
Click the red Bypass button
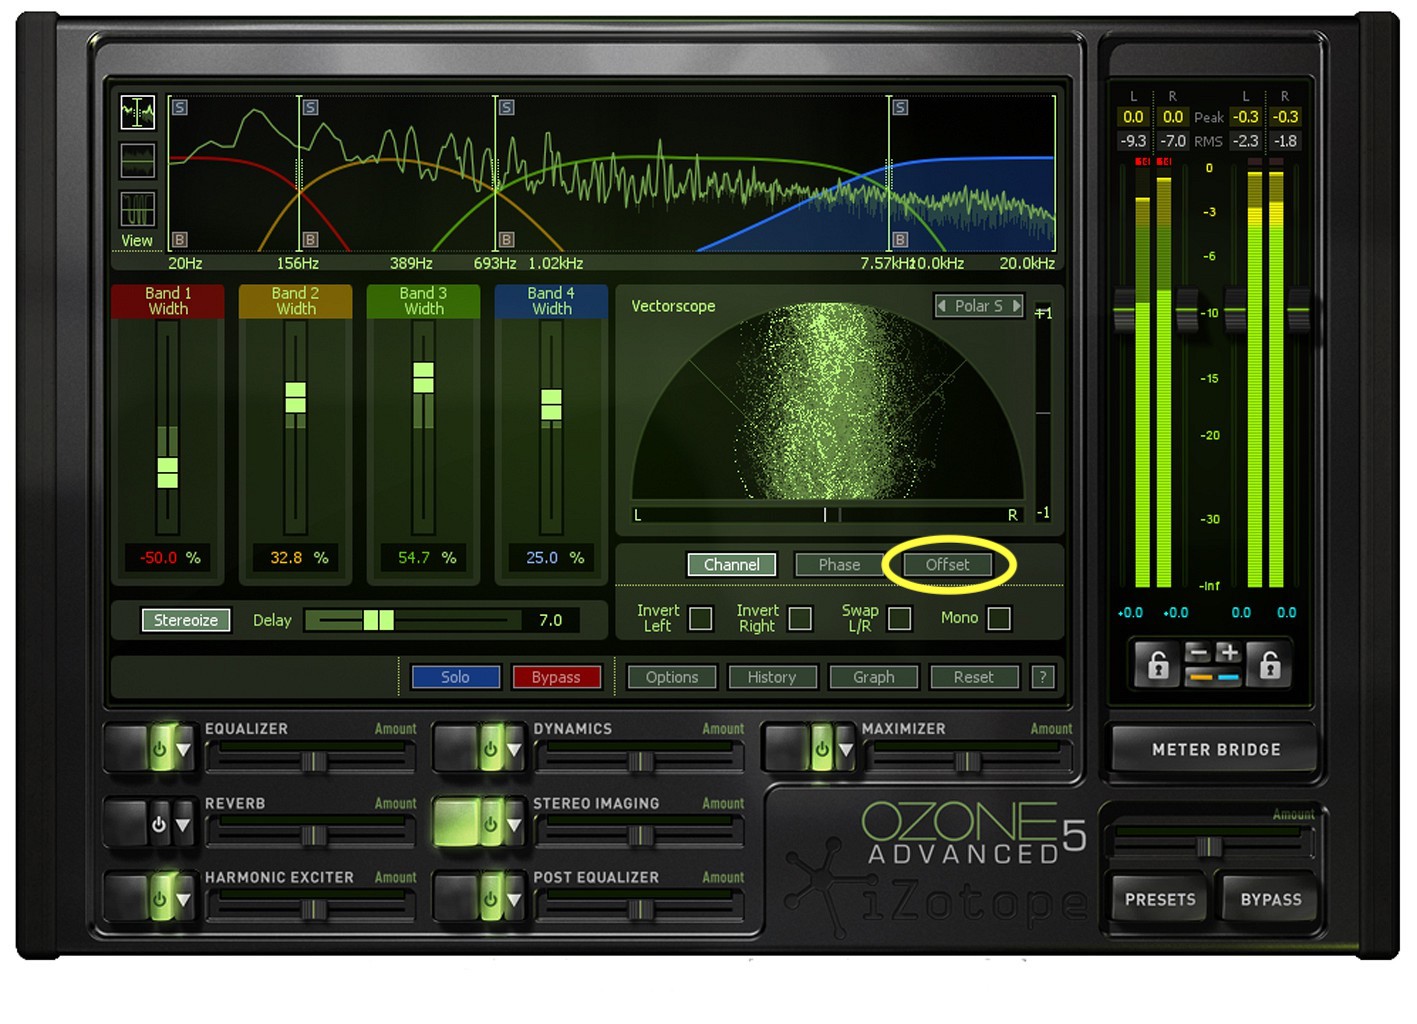click(556, 677)
